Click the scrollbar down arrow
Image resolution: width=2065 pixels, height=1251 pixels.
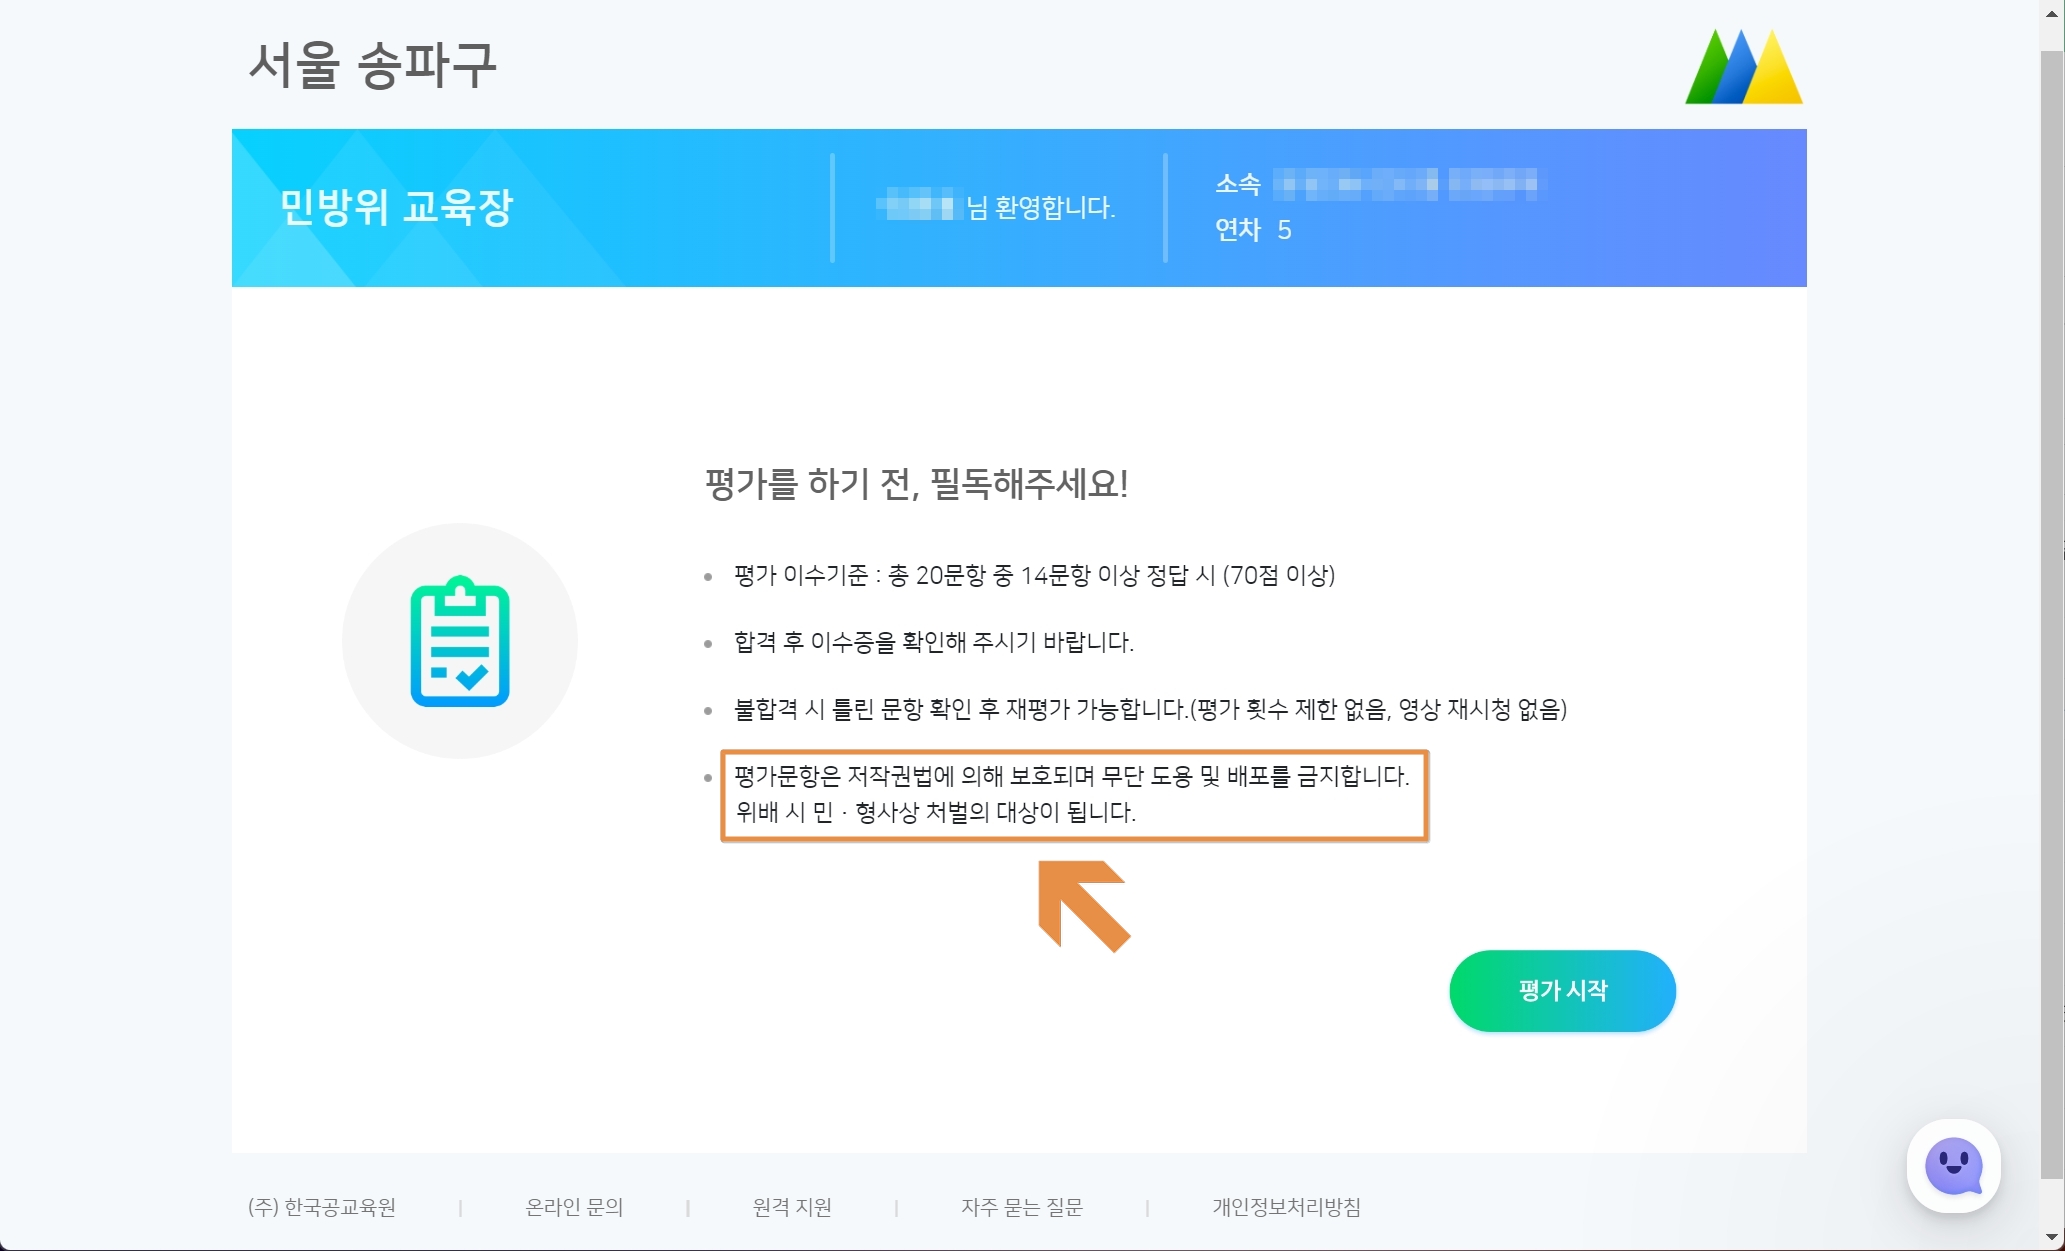coord(2052,1238)
